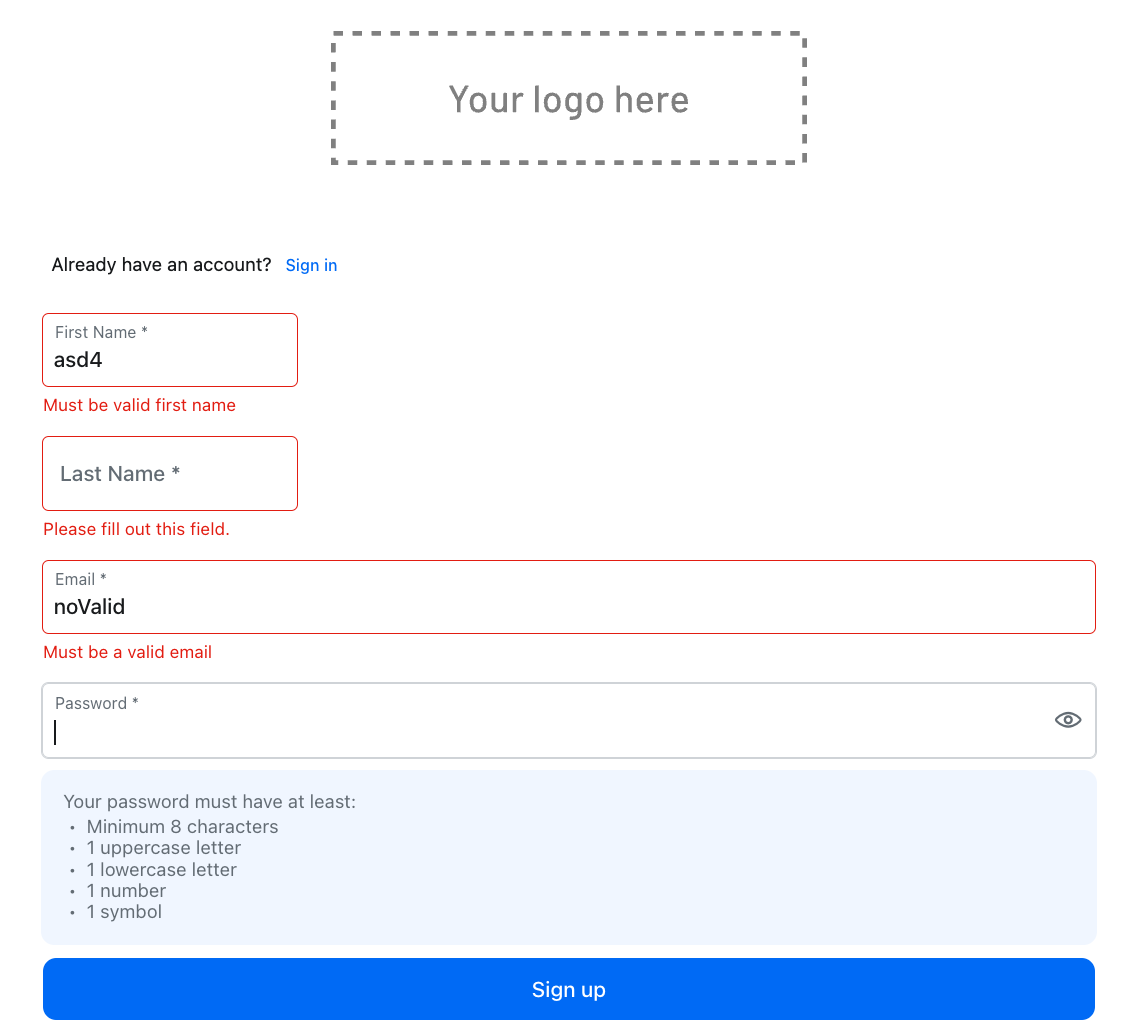Click the '1 number' requirement

126,891
